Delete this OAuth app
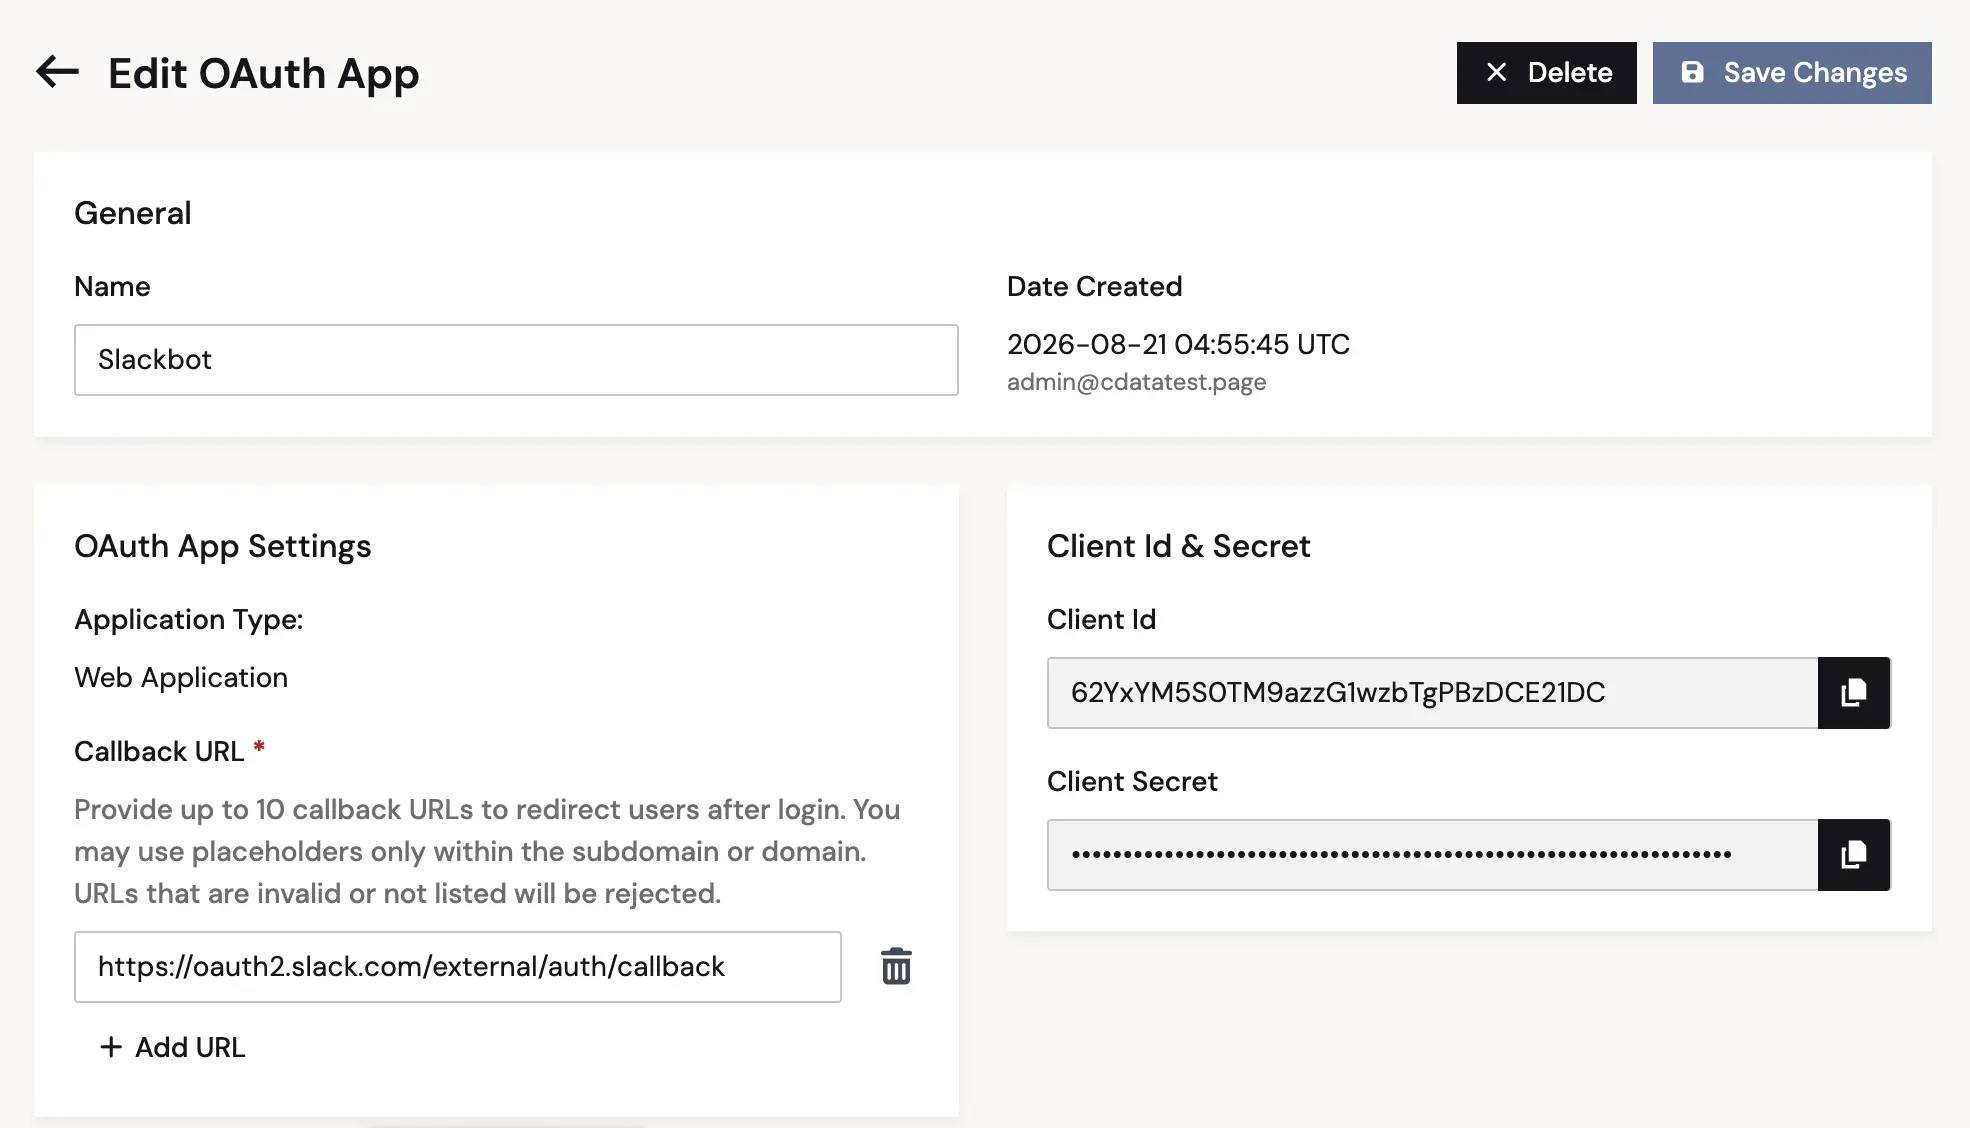 [1546, 73]
